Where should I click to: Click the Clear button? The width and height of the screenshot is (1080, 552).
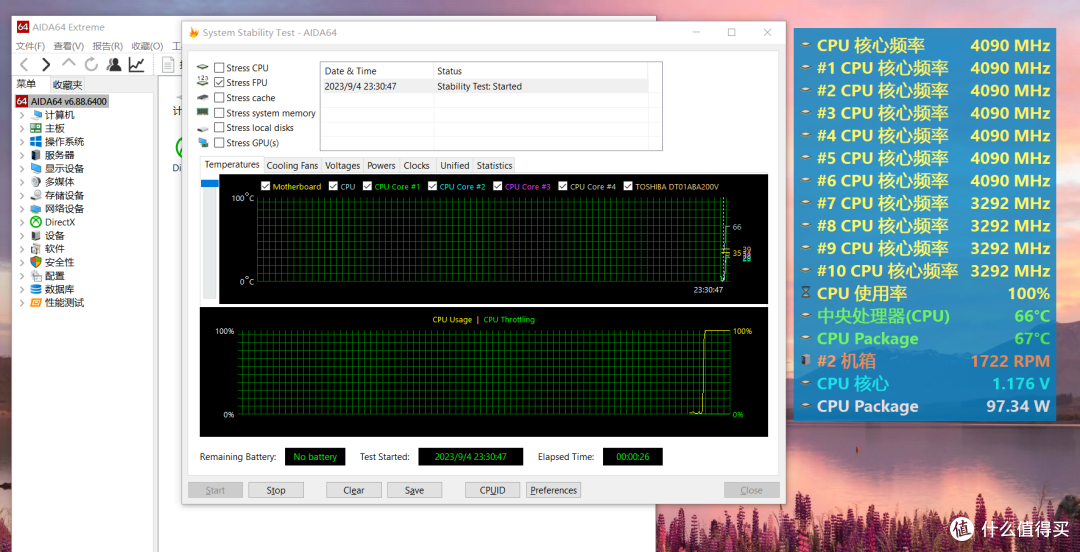coord(354,490)
